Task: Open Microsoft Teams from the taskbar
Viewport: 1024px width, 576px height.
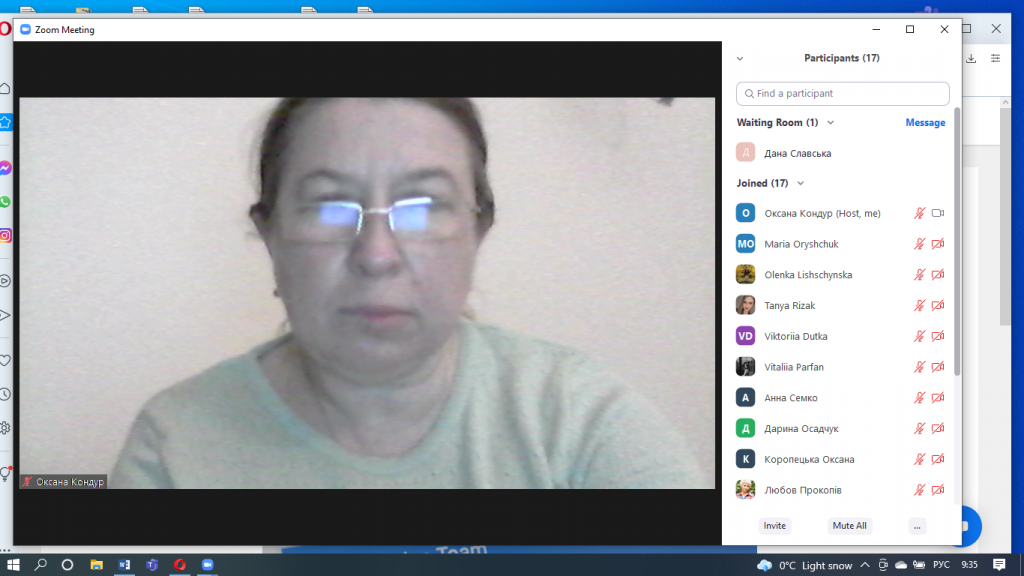Action: [152, 565]
